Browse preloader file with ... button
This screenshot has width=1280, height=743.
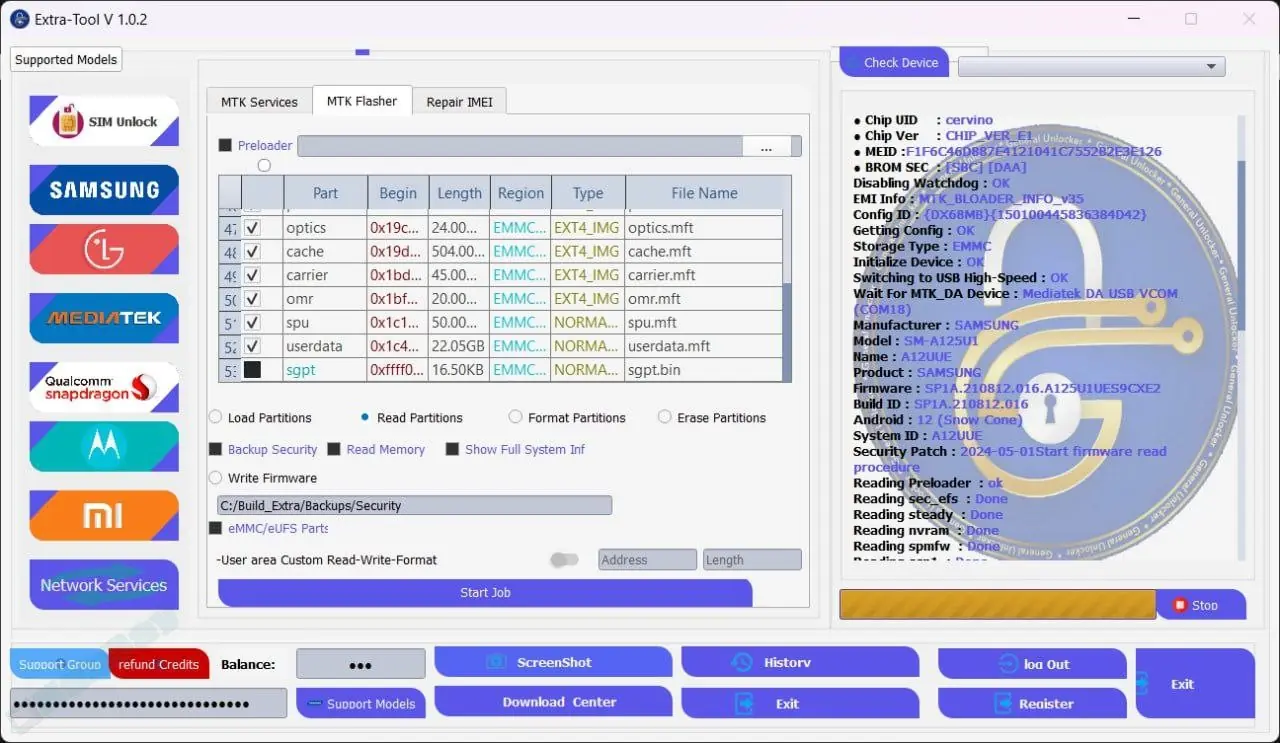coord(766,147)
